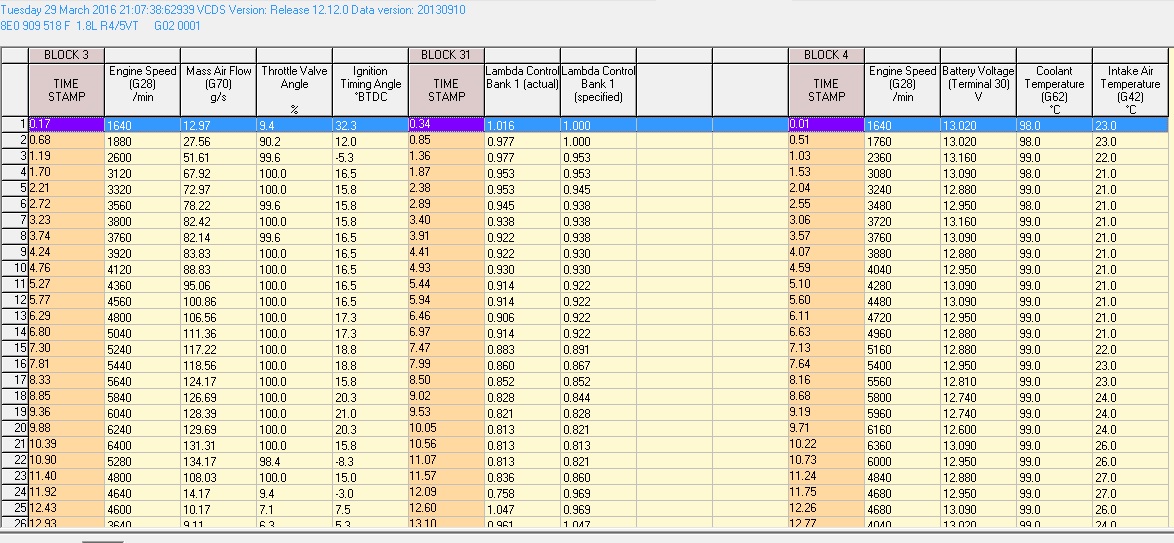Click the BLOCK 3 header cell
This screenshot has width=1174, height=543.
click(x=66, y=55)
